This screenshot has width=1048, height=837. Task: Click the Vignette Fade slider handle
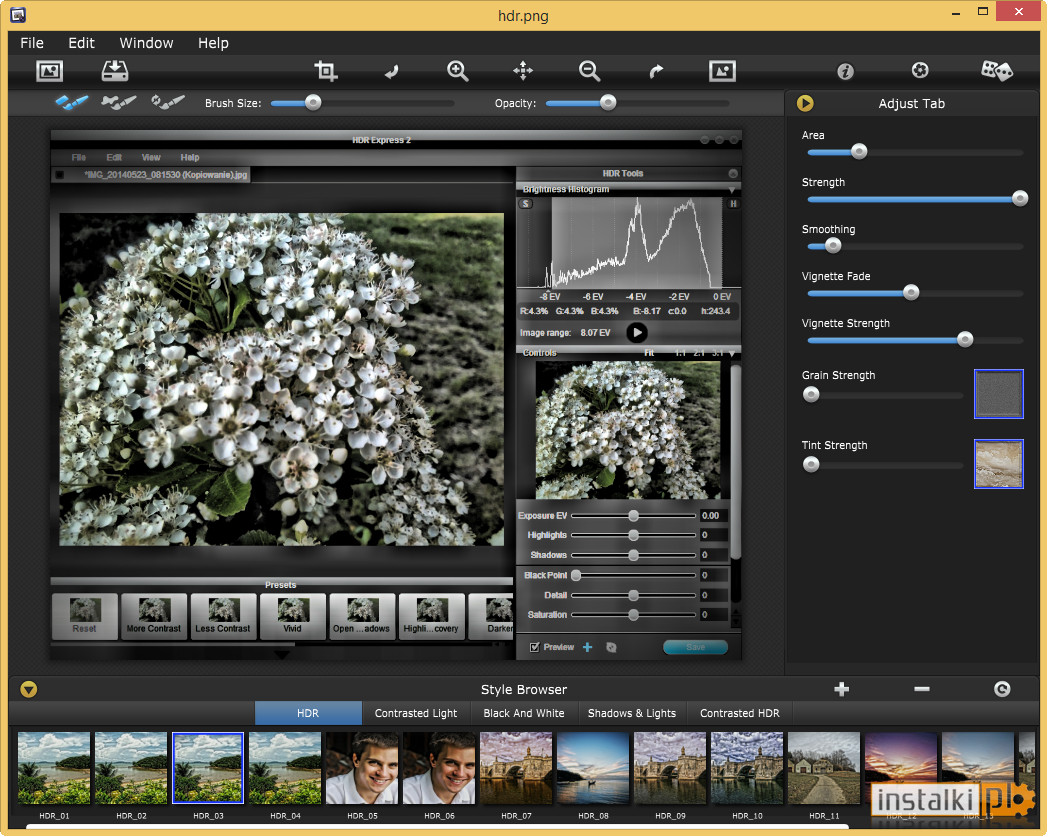pos(910,292)
